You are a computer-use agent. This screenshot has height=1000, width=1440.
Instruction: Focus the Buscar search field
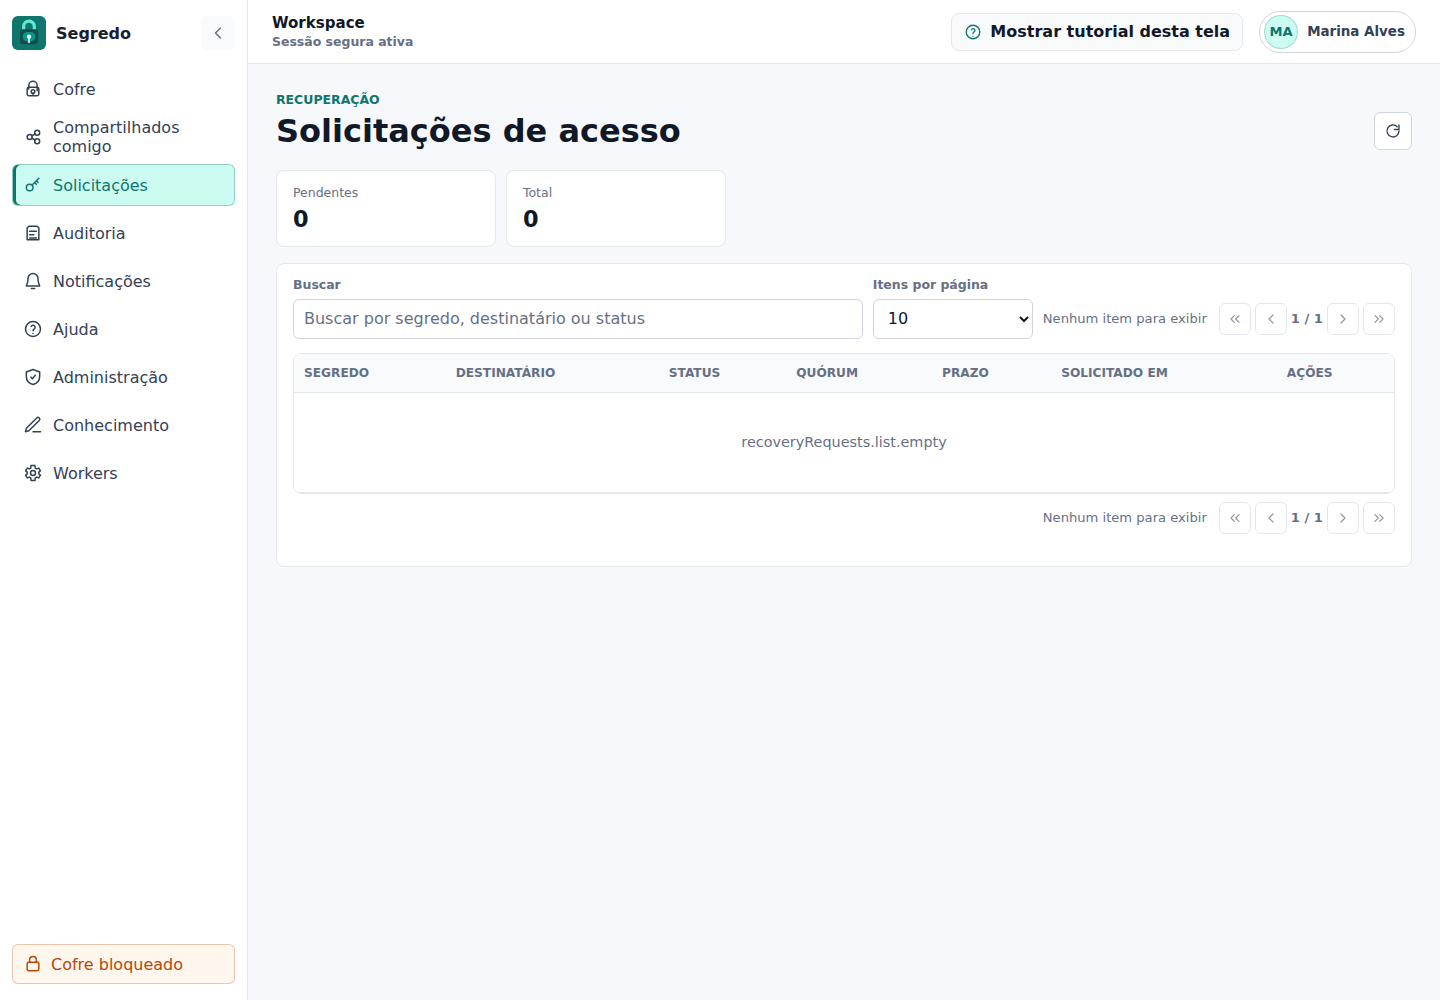[x=578, y=319]
